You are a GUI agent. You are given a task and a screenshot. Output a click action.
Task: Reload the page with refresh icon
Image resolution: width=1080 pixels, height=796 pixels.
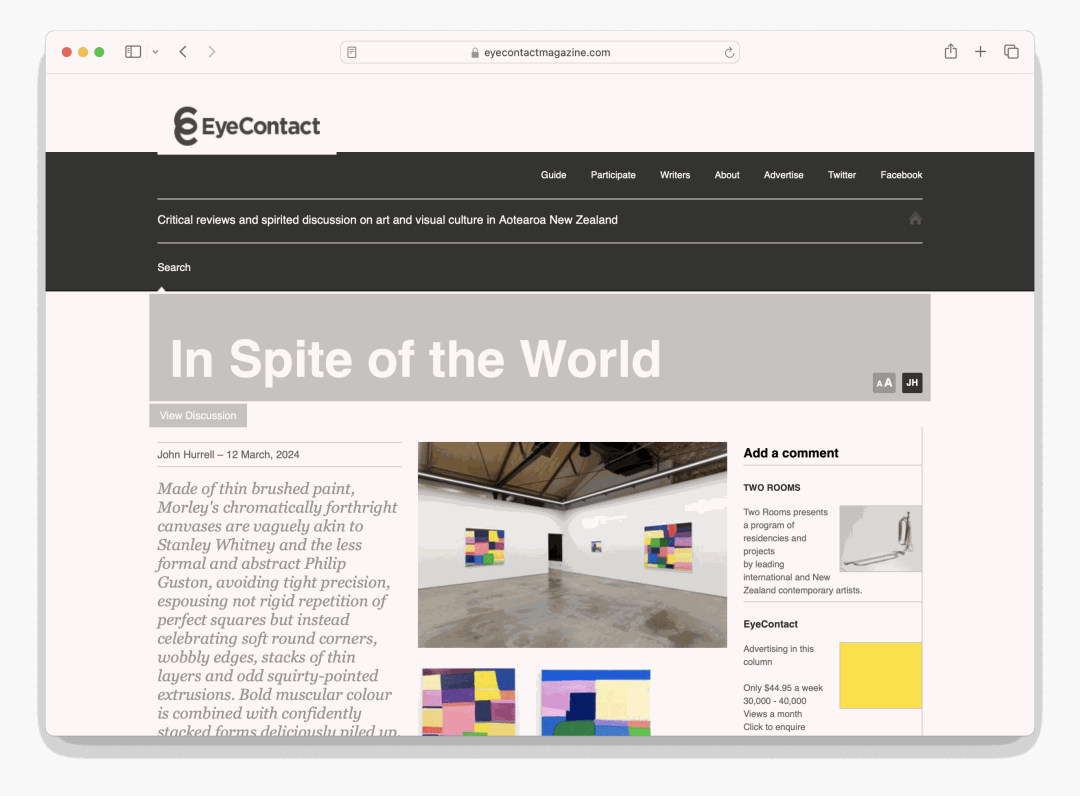pos(729,53)
